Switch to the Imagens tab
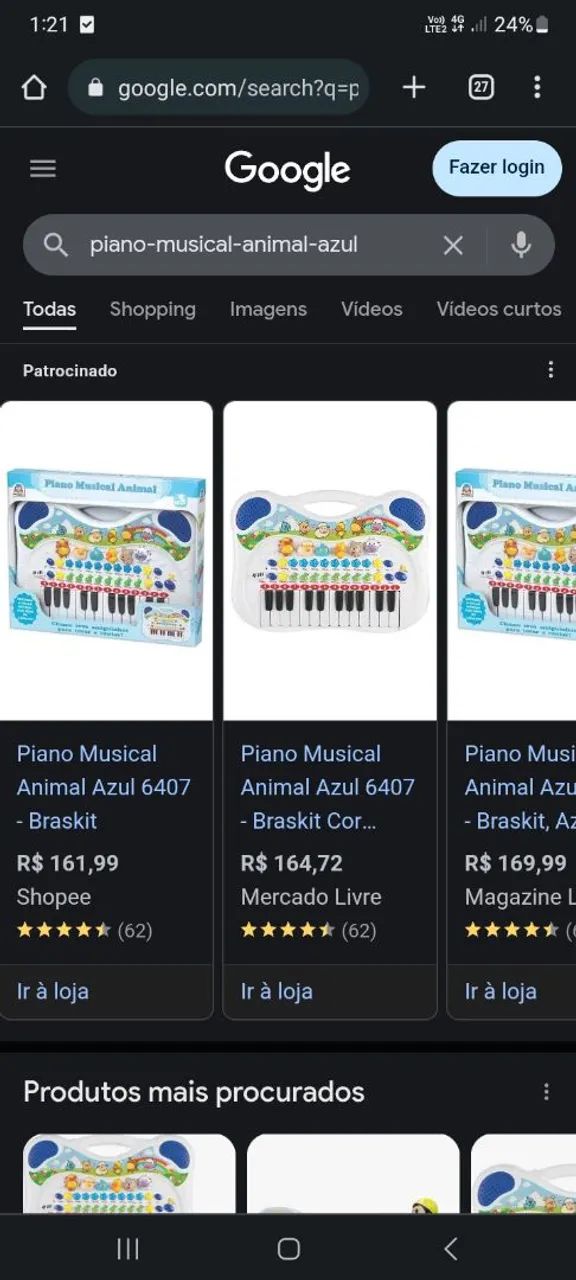The image size is (576, 1280). pyautogui.click(x=268, y=310)
